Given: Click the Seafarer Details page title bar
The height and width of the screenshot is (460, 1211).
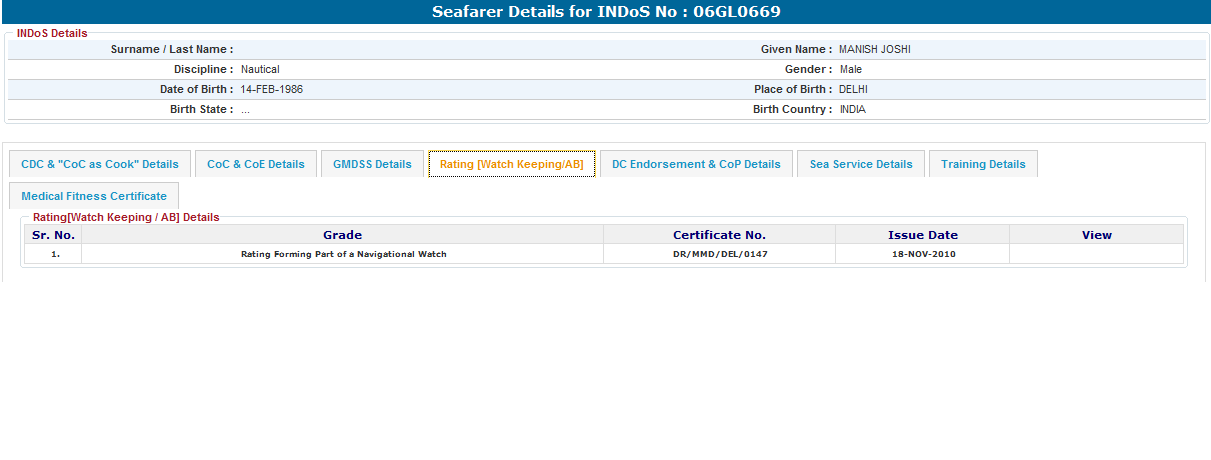Looking at the screenshot, I should [x=605, y=12].
